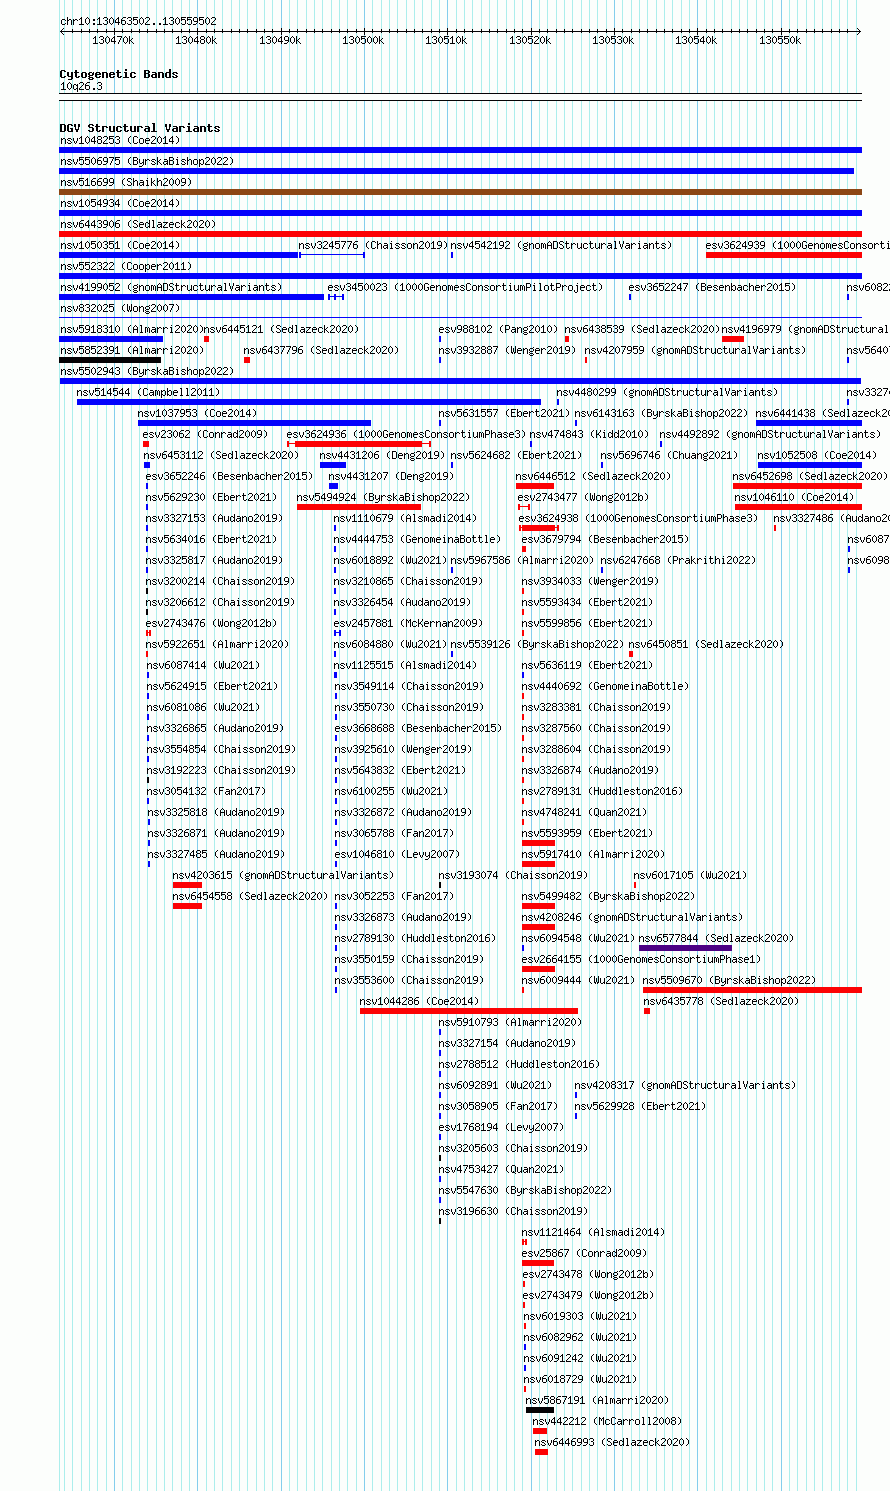Click esv3624936 1000GenomesConsortiumPhase3 label
890x1491 pixels.
[406, 435]
